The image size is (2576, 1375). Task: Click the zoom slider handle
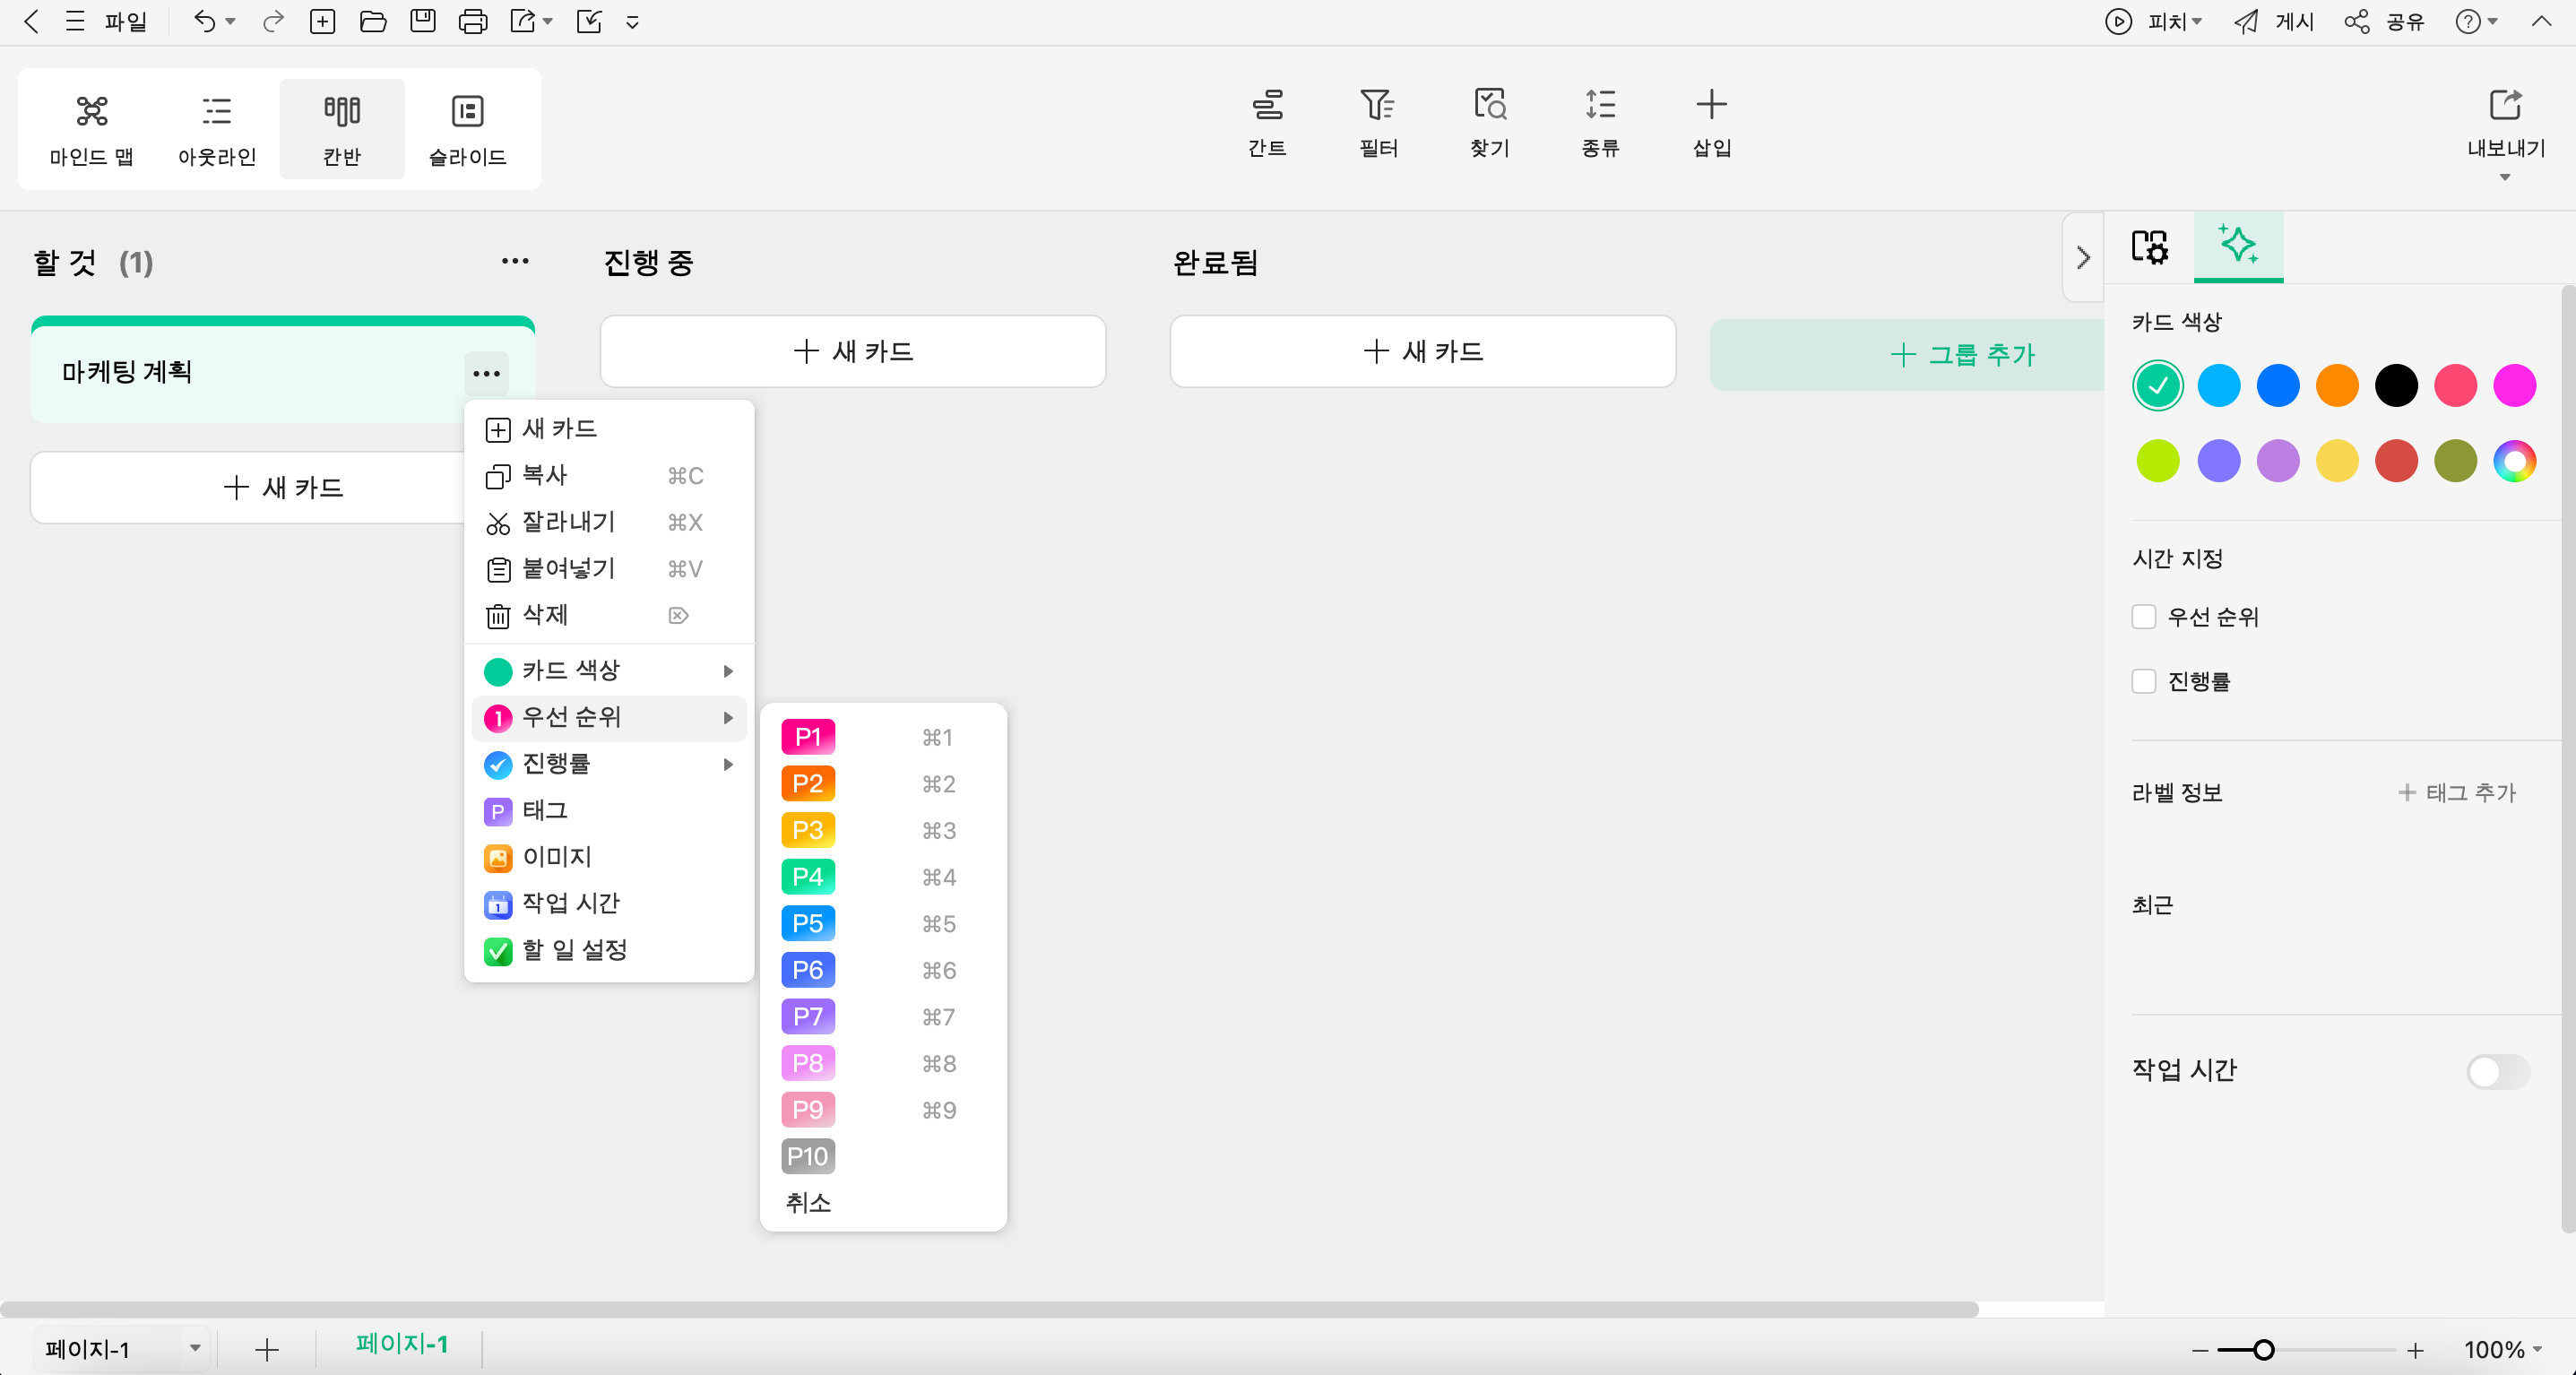click(x=2263, y=1350)
